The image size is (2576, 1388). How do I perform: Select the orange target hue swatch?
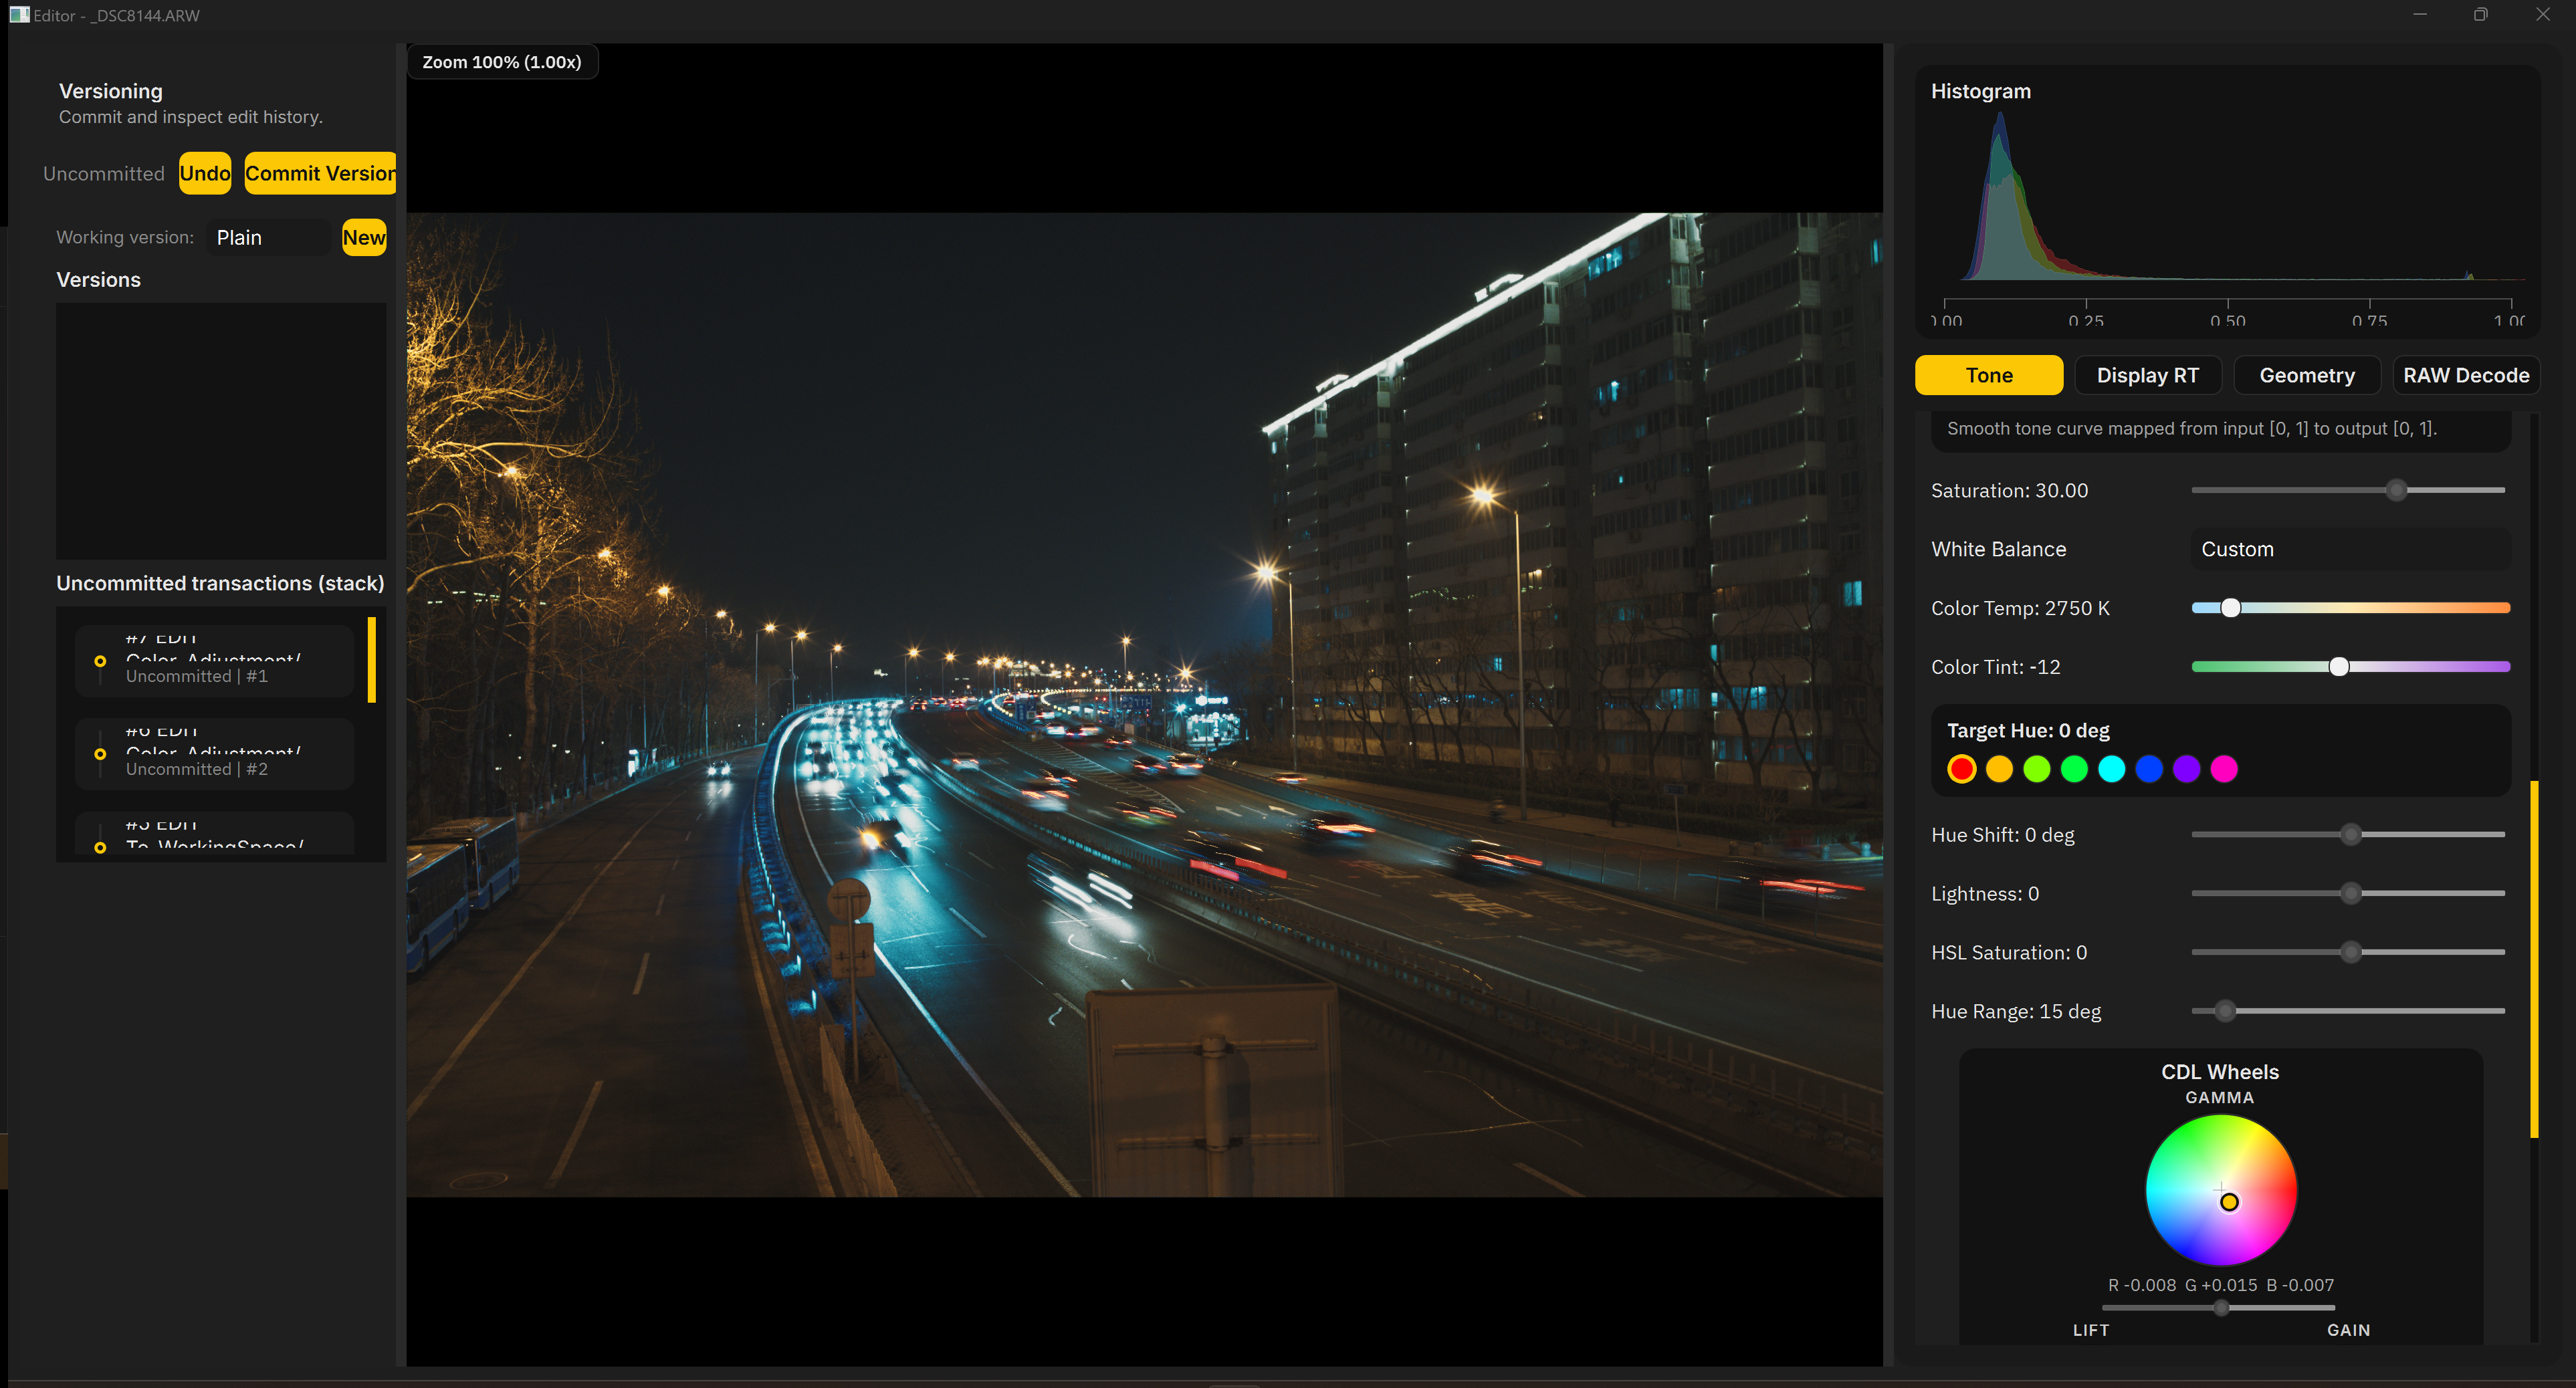point(1999,769)
